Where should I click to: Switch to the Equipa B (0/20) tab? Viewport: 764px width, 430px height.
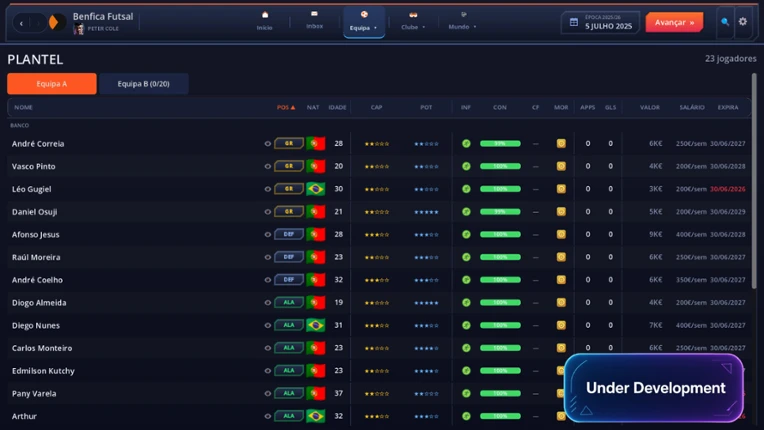click(x=143, y=84)
